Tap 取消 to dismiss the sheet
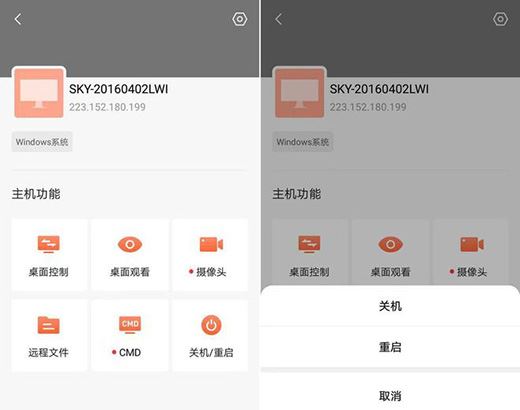This screenshot has height=410, width=520. pos(390,396)
